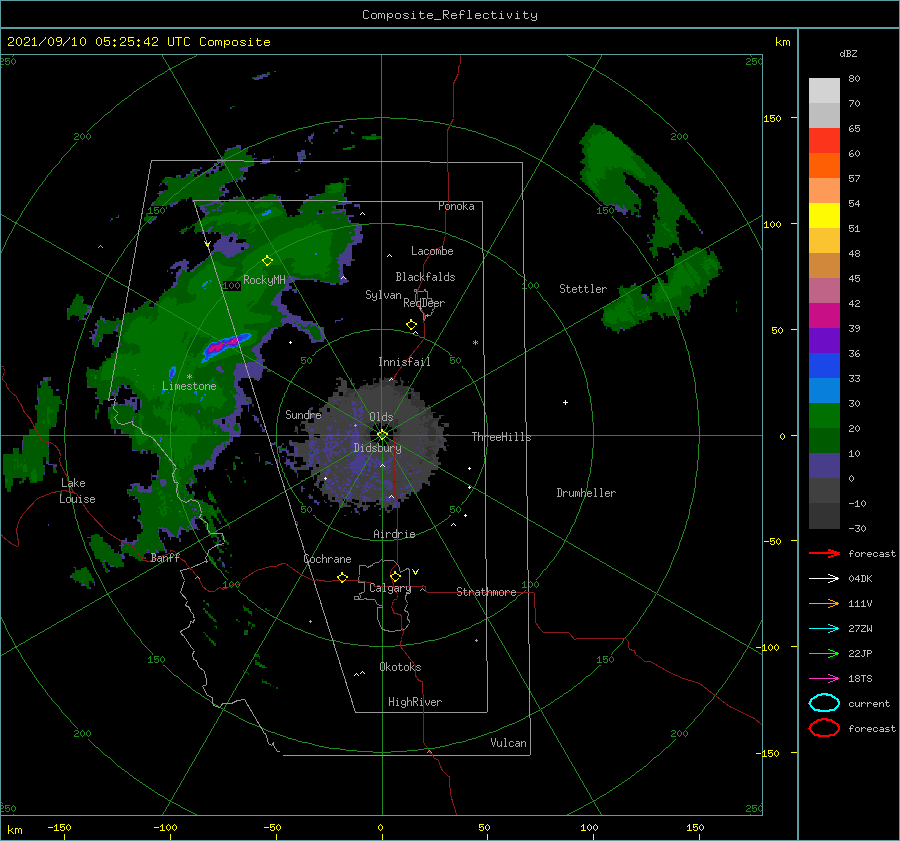900x841 pixels.
Task: Click the white plus marker north of Drumheller
Action: click(x=565, y=402)
